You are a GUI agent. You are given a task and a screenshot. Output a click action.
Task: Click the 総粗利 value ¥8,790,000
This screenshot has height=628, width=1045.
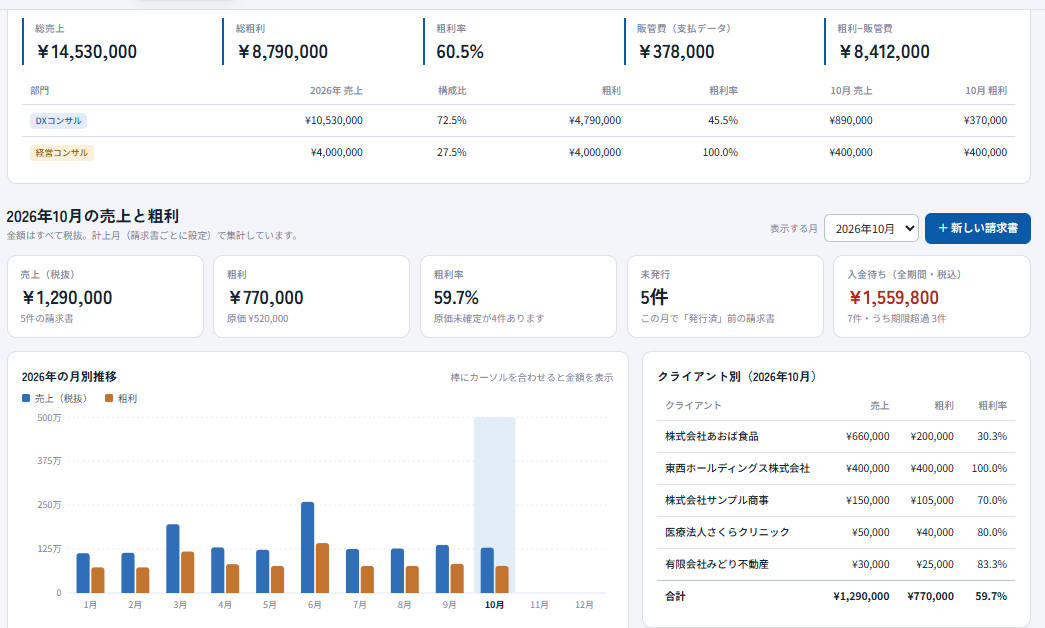coord(283,52)
